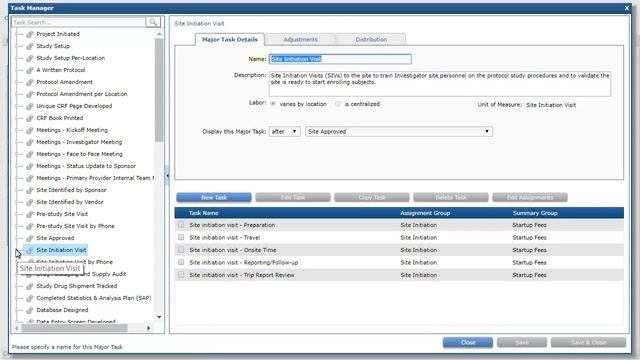Switch to the Major Task Details tab
Screen dimensions: 640x360
[x=230, y=40]
